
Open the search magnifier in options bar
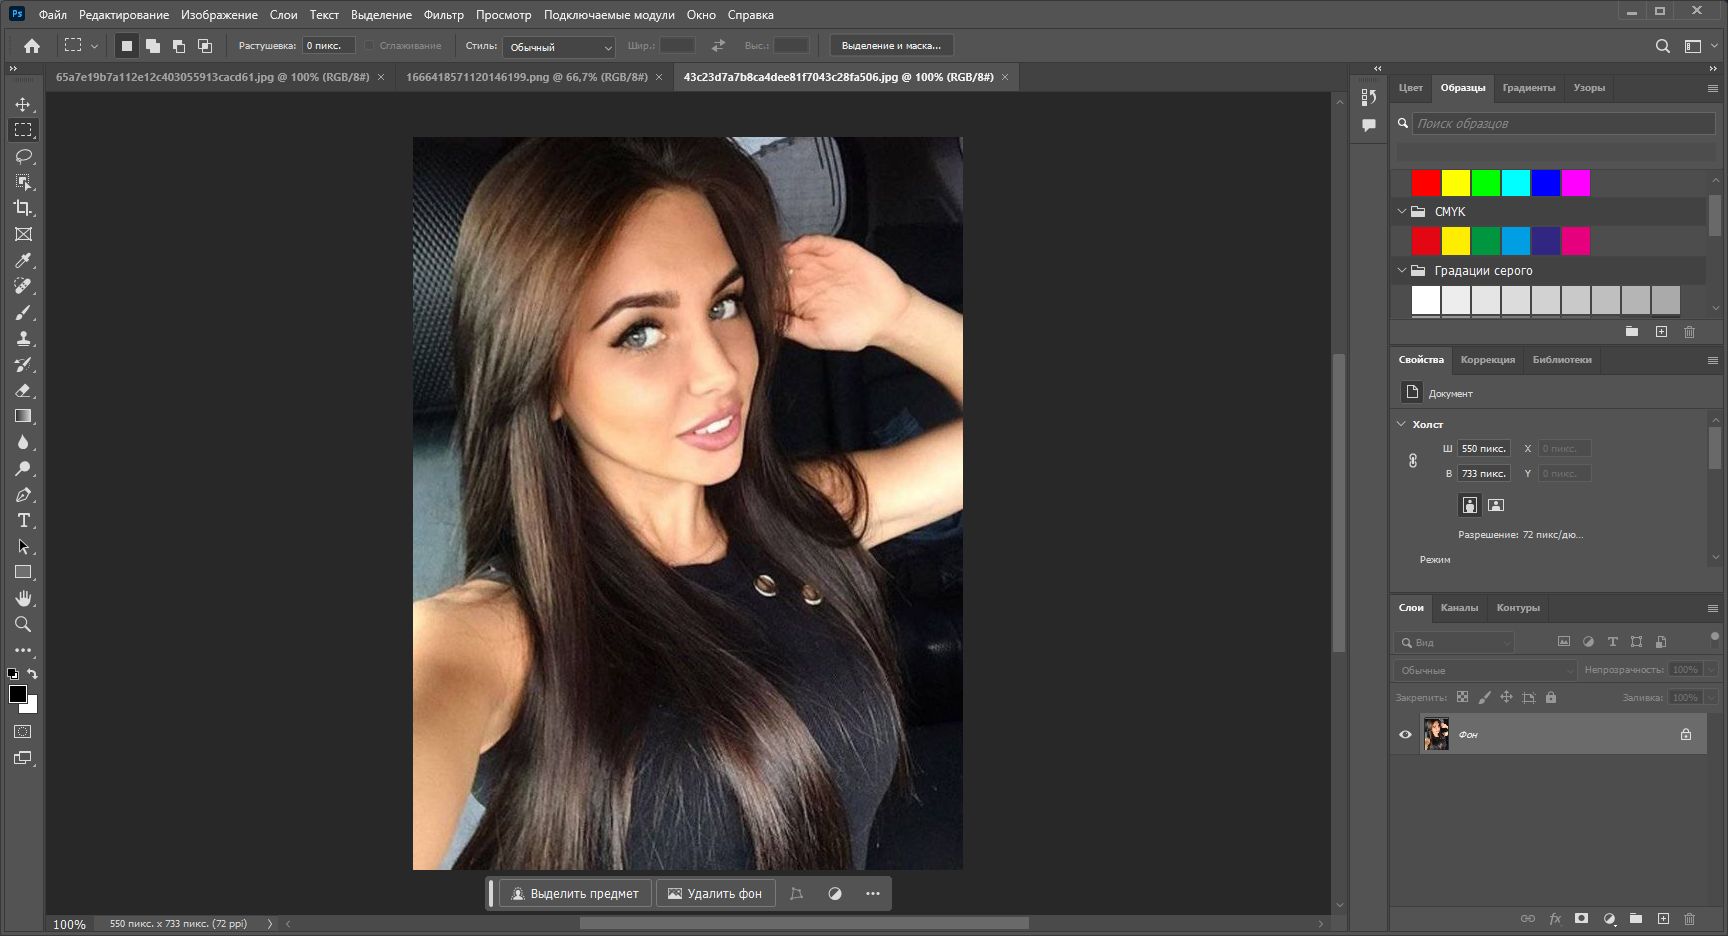tap(1662, 46)
